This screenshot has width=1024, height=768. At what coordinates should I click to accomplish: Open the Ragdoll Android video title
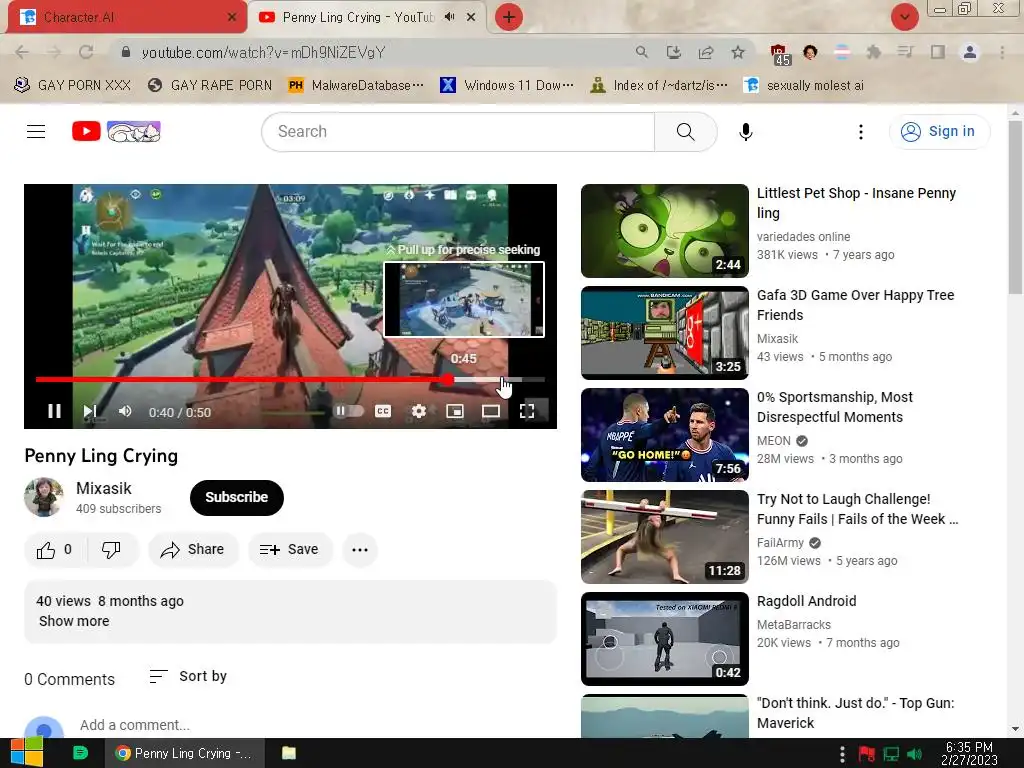point(807,601)
